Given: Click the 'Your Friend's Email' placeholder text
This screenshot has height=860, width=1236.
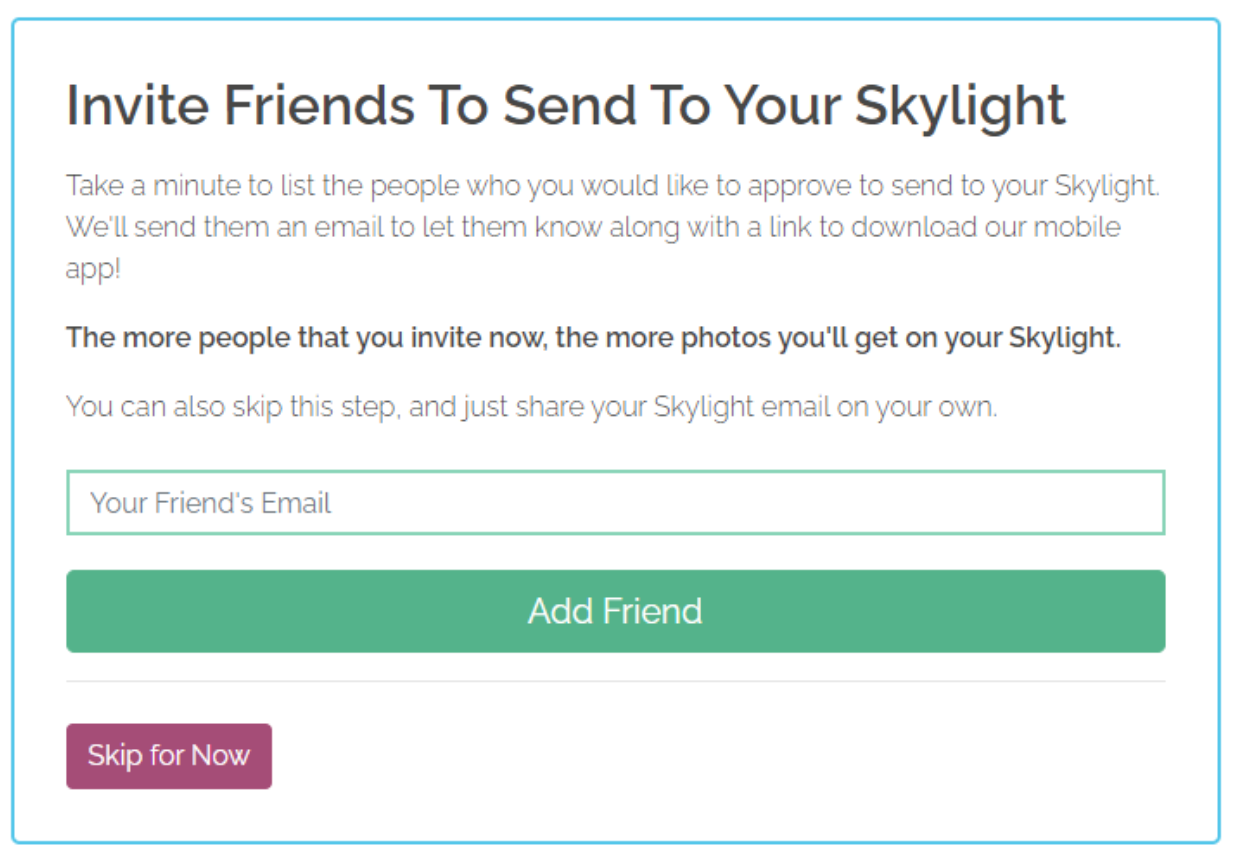Looking at the screenshot, I should pyautogui.click(x=210, y=503).
